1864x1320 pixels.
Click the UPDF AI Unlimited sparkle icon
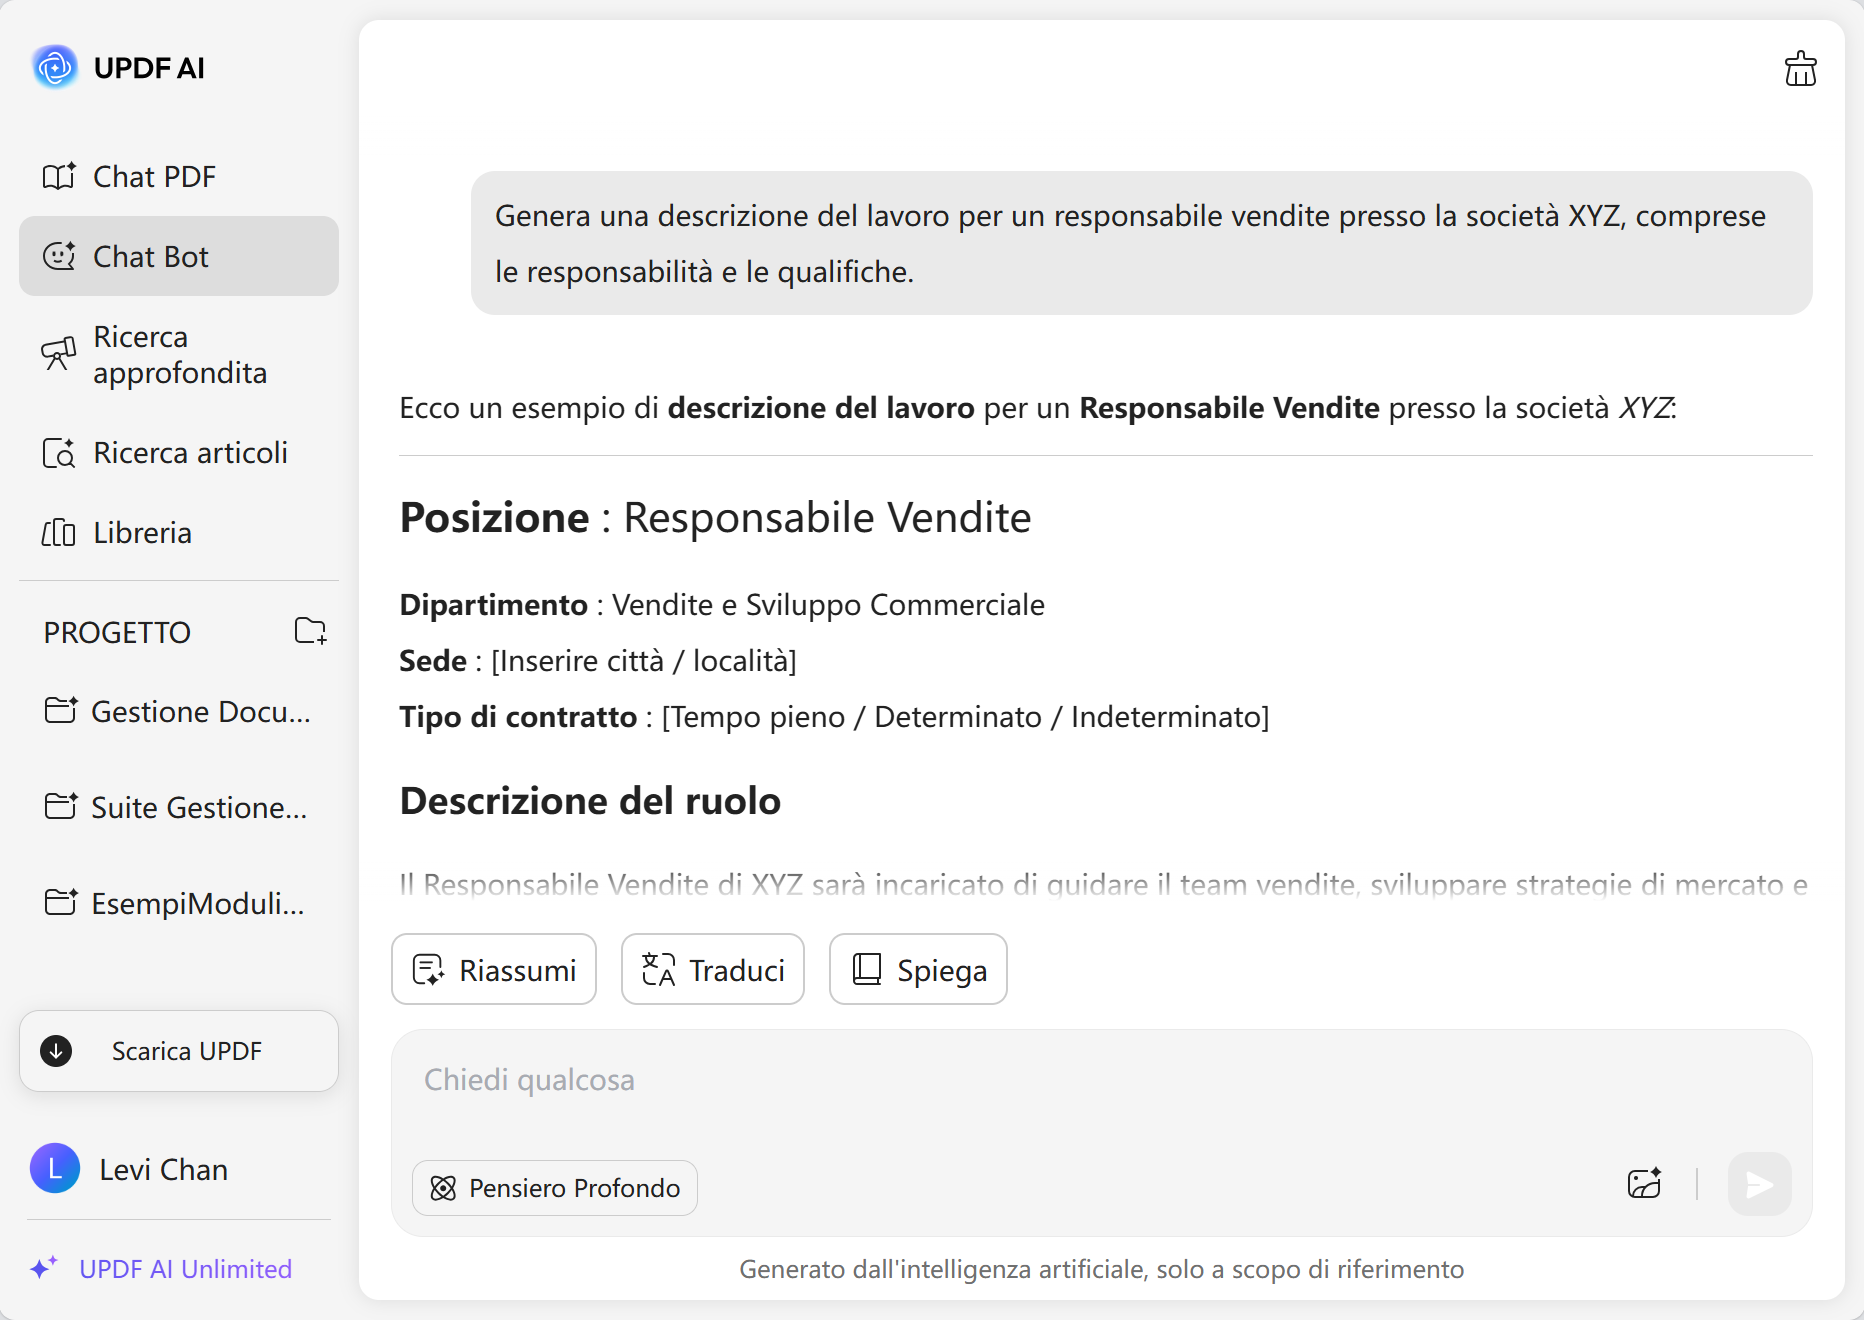pyautogui.click(x=44, y=1268)
